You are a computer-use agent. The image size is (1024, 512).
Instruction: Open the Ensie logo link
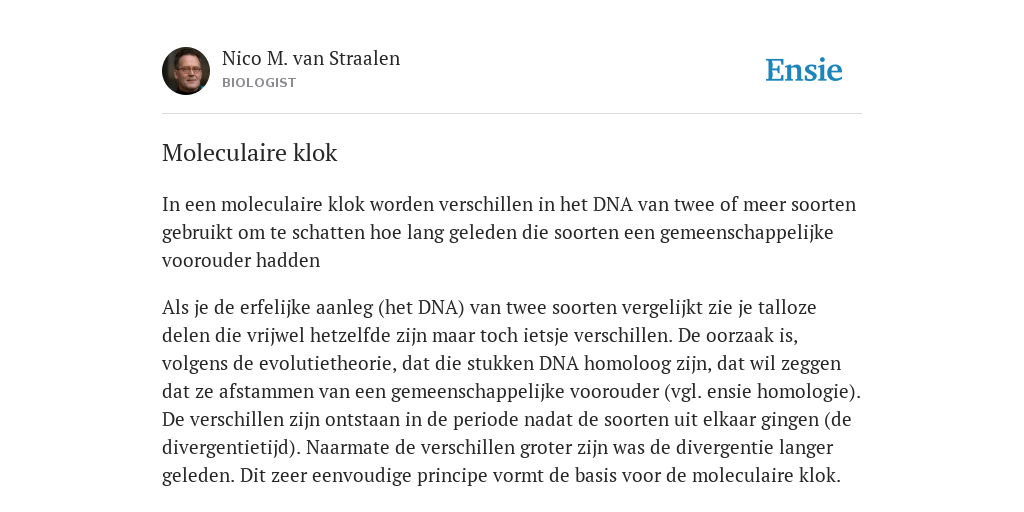click(804, 70)
